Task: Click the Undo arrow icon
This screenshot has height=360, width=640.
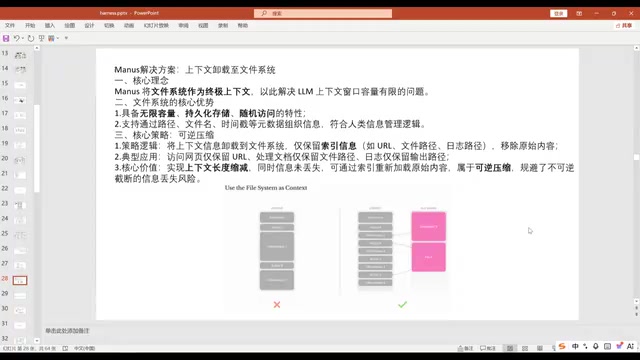Action: [16, 38]
